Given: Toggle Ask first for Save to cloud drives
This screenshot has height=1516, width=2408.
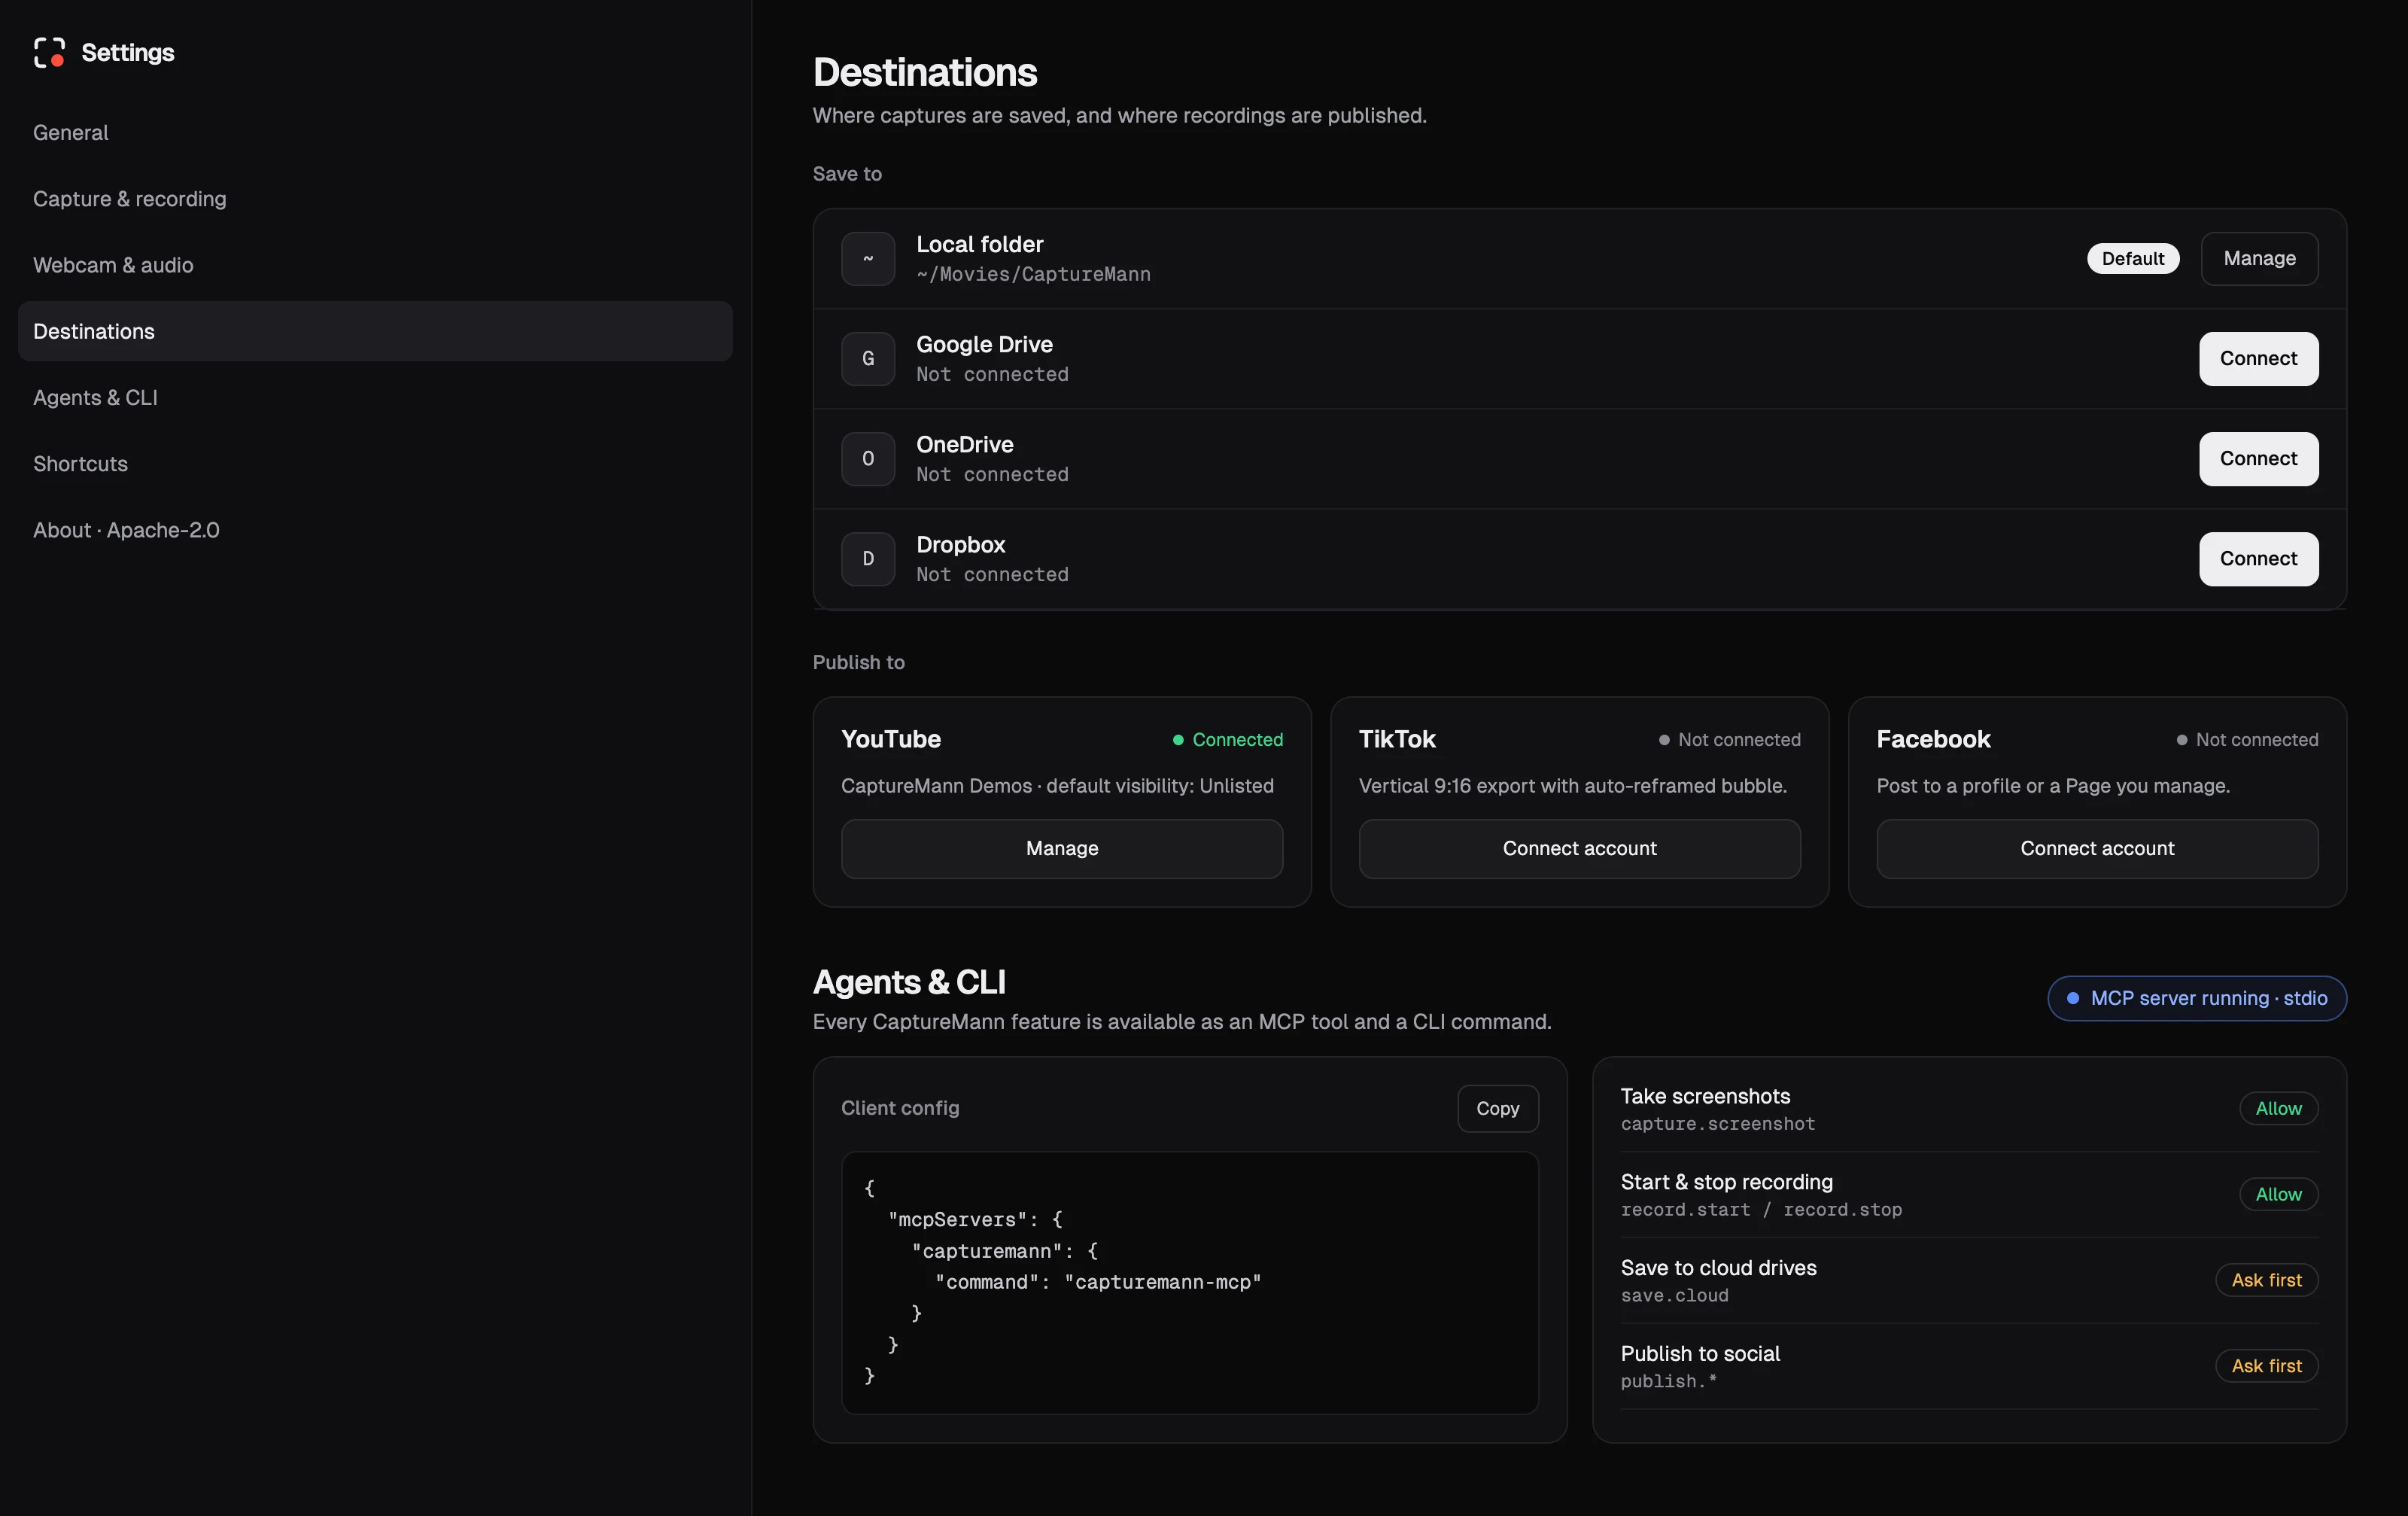Looking at the screenshot, I should coord(2266,1280).
